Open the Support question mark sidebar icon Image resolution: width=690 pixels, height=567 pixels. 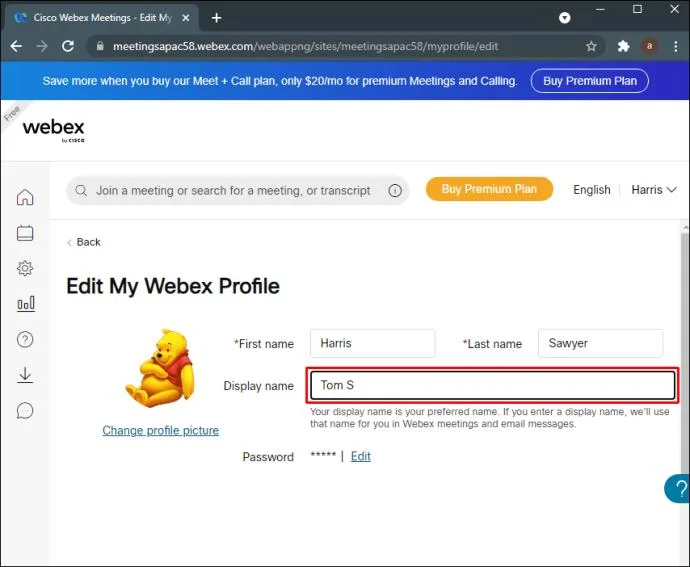coord(25,339)
